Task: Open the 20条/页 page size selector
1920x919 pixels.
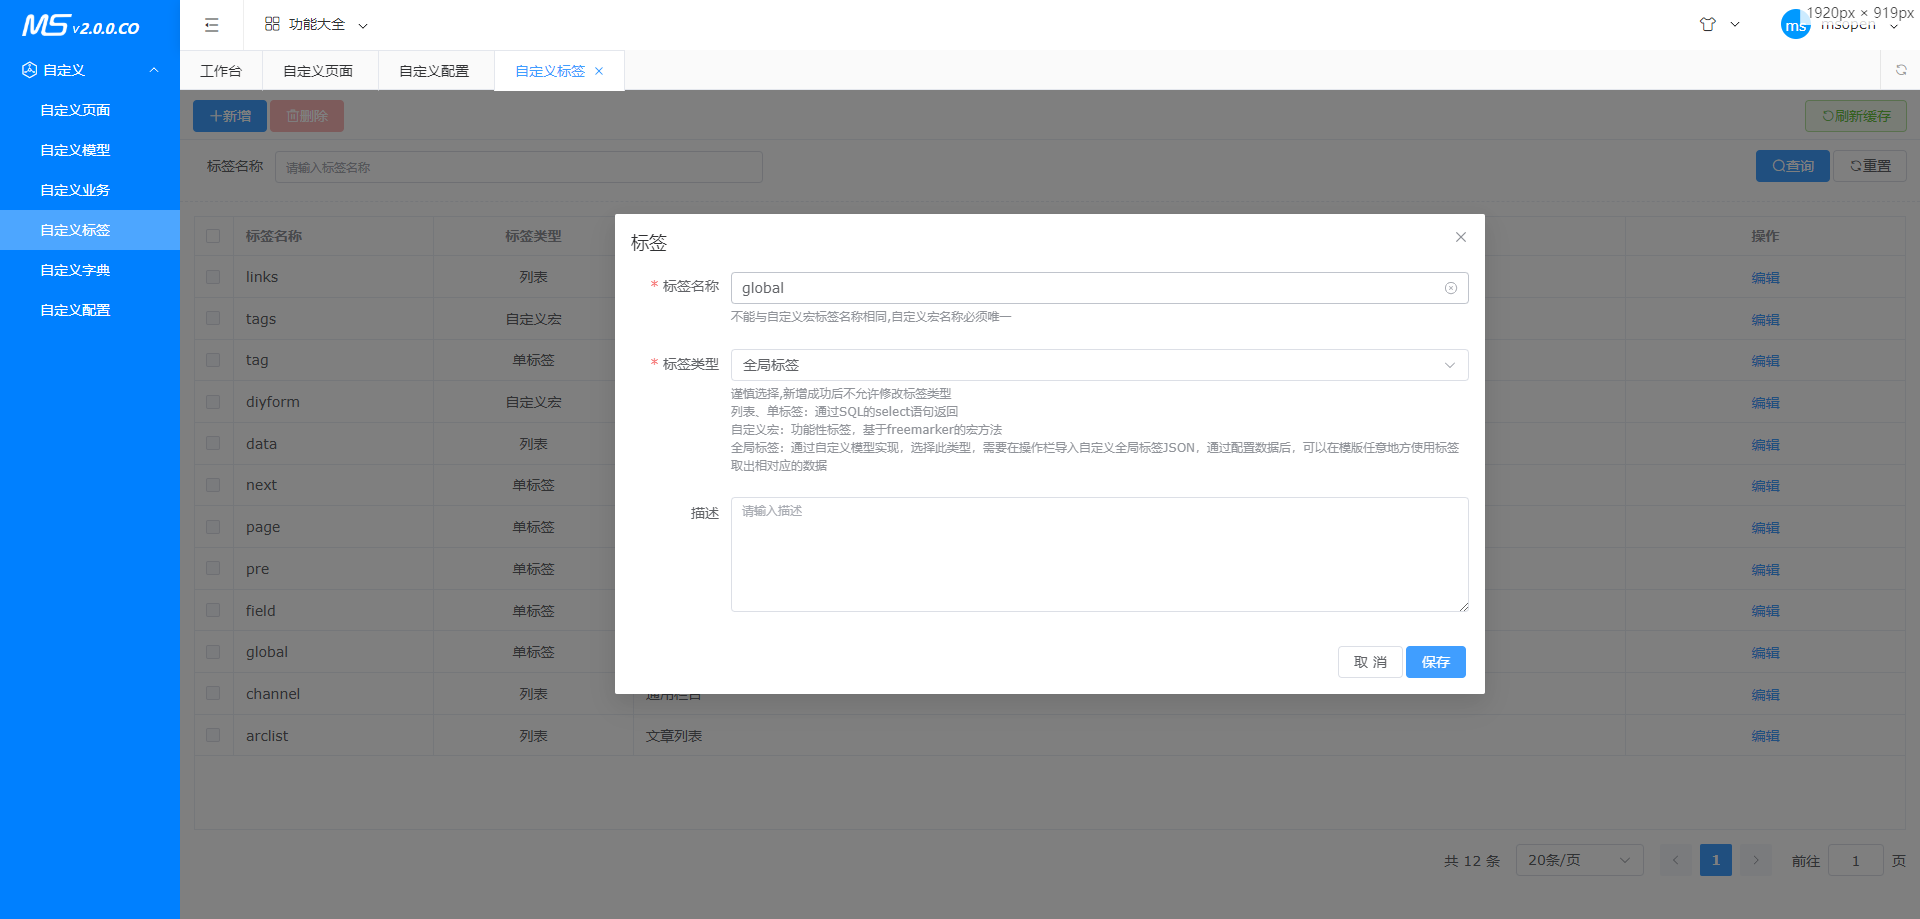Action: [x=1579, y=860]
